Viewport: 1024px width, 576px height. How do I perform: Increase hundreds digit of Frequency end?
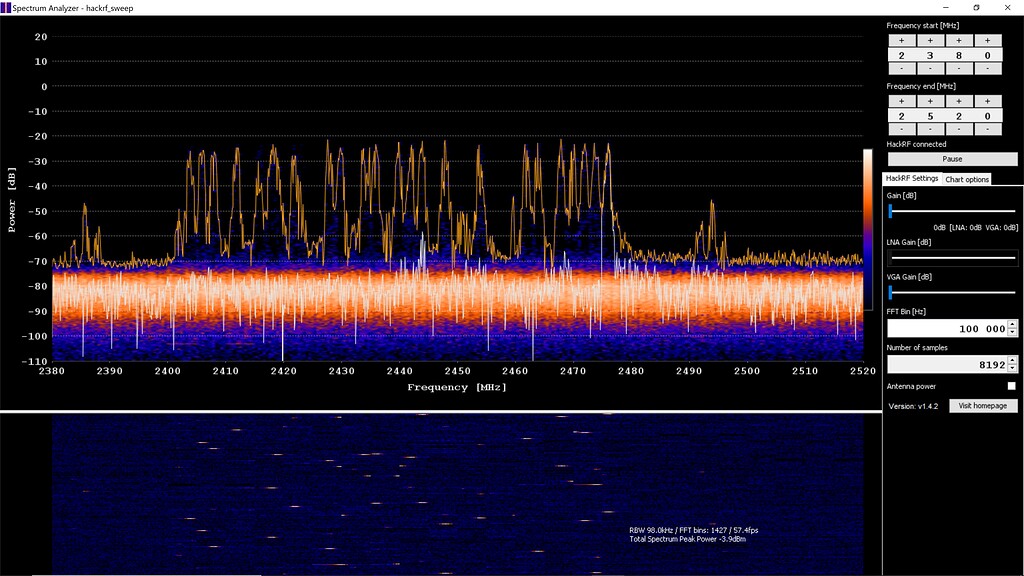pos(930,101)
